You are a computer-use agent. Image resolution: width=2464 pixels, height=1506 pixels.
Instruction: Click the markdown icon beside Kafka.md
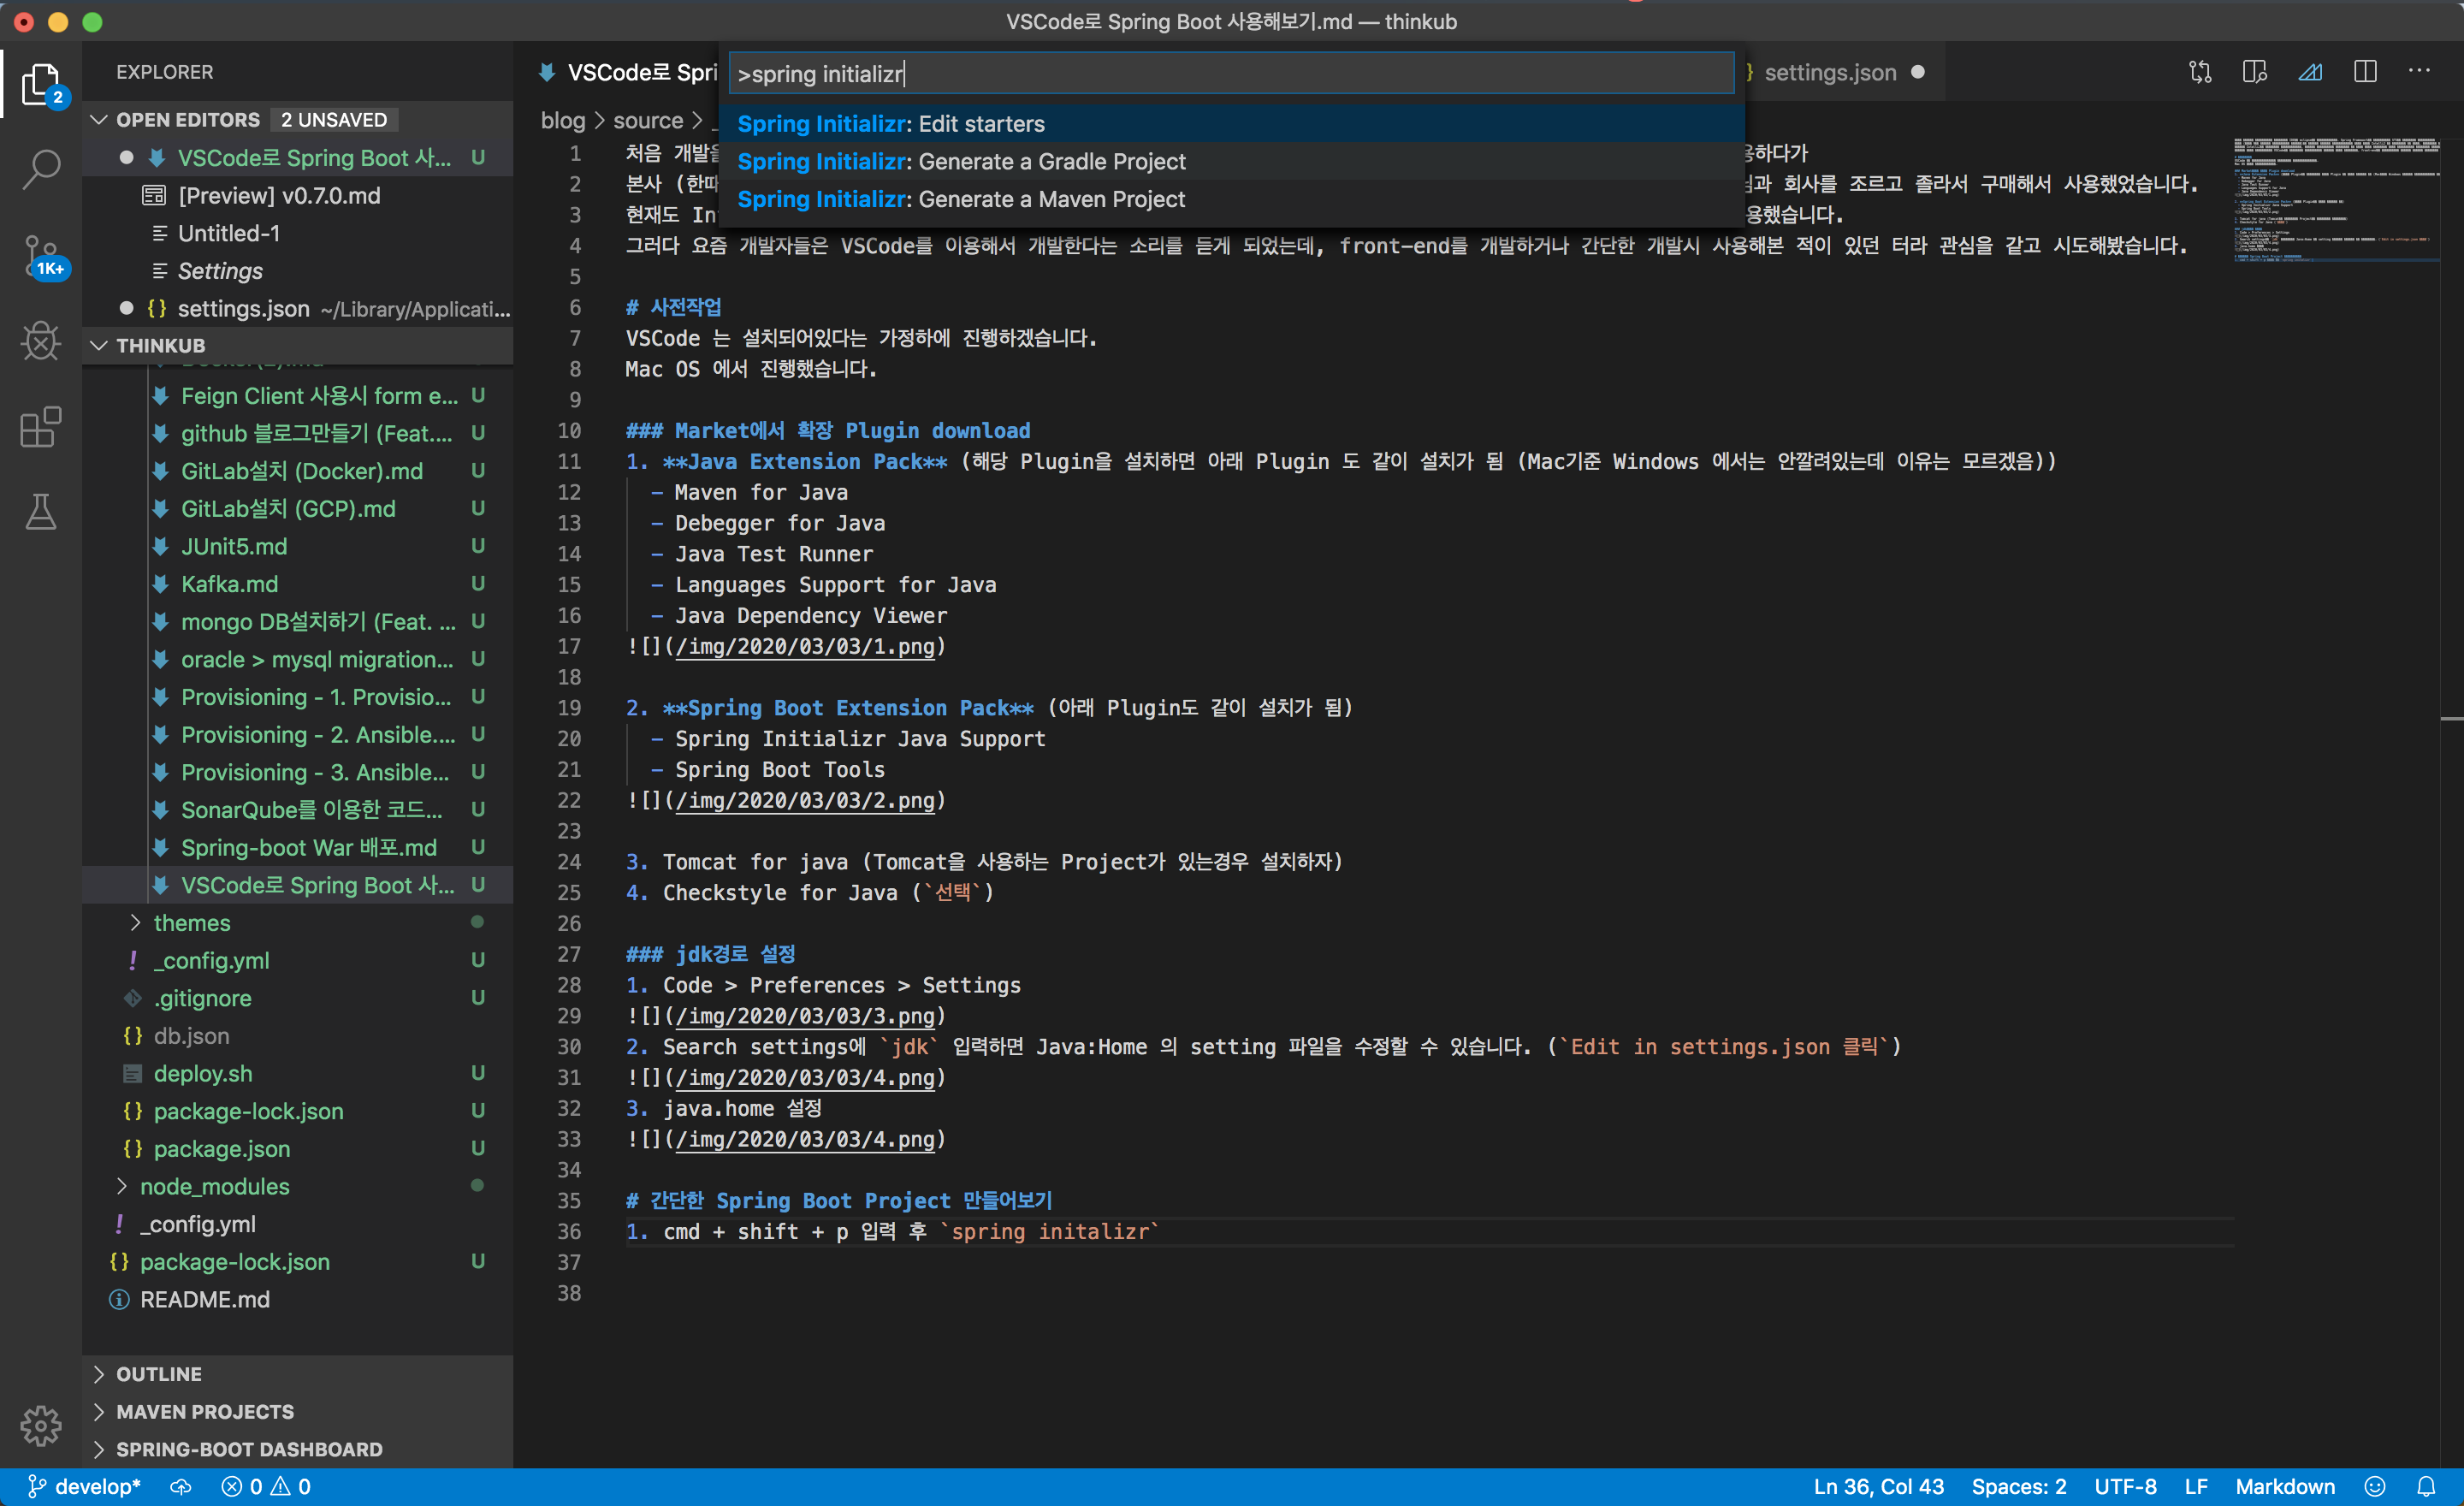pyautogui.click(x=160, y=584)
